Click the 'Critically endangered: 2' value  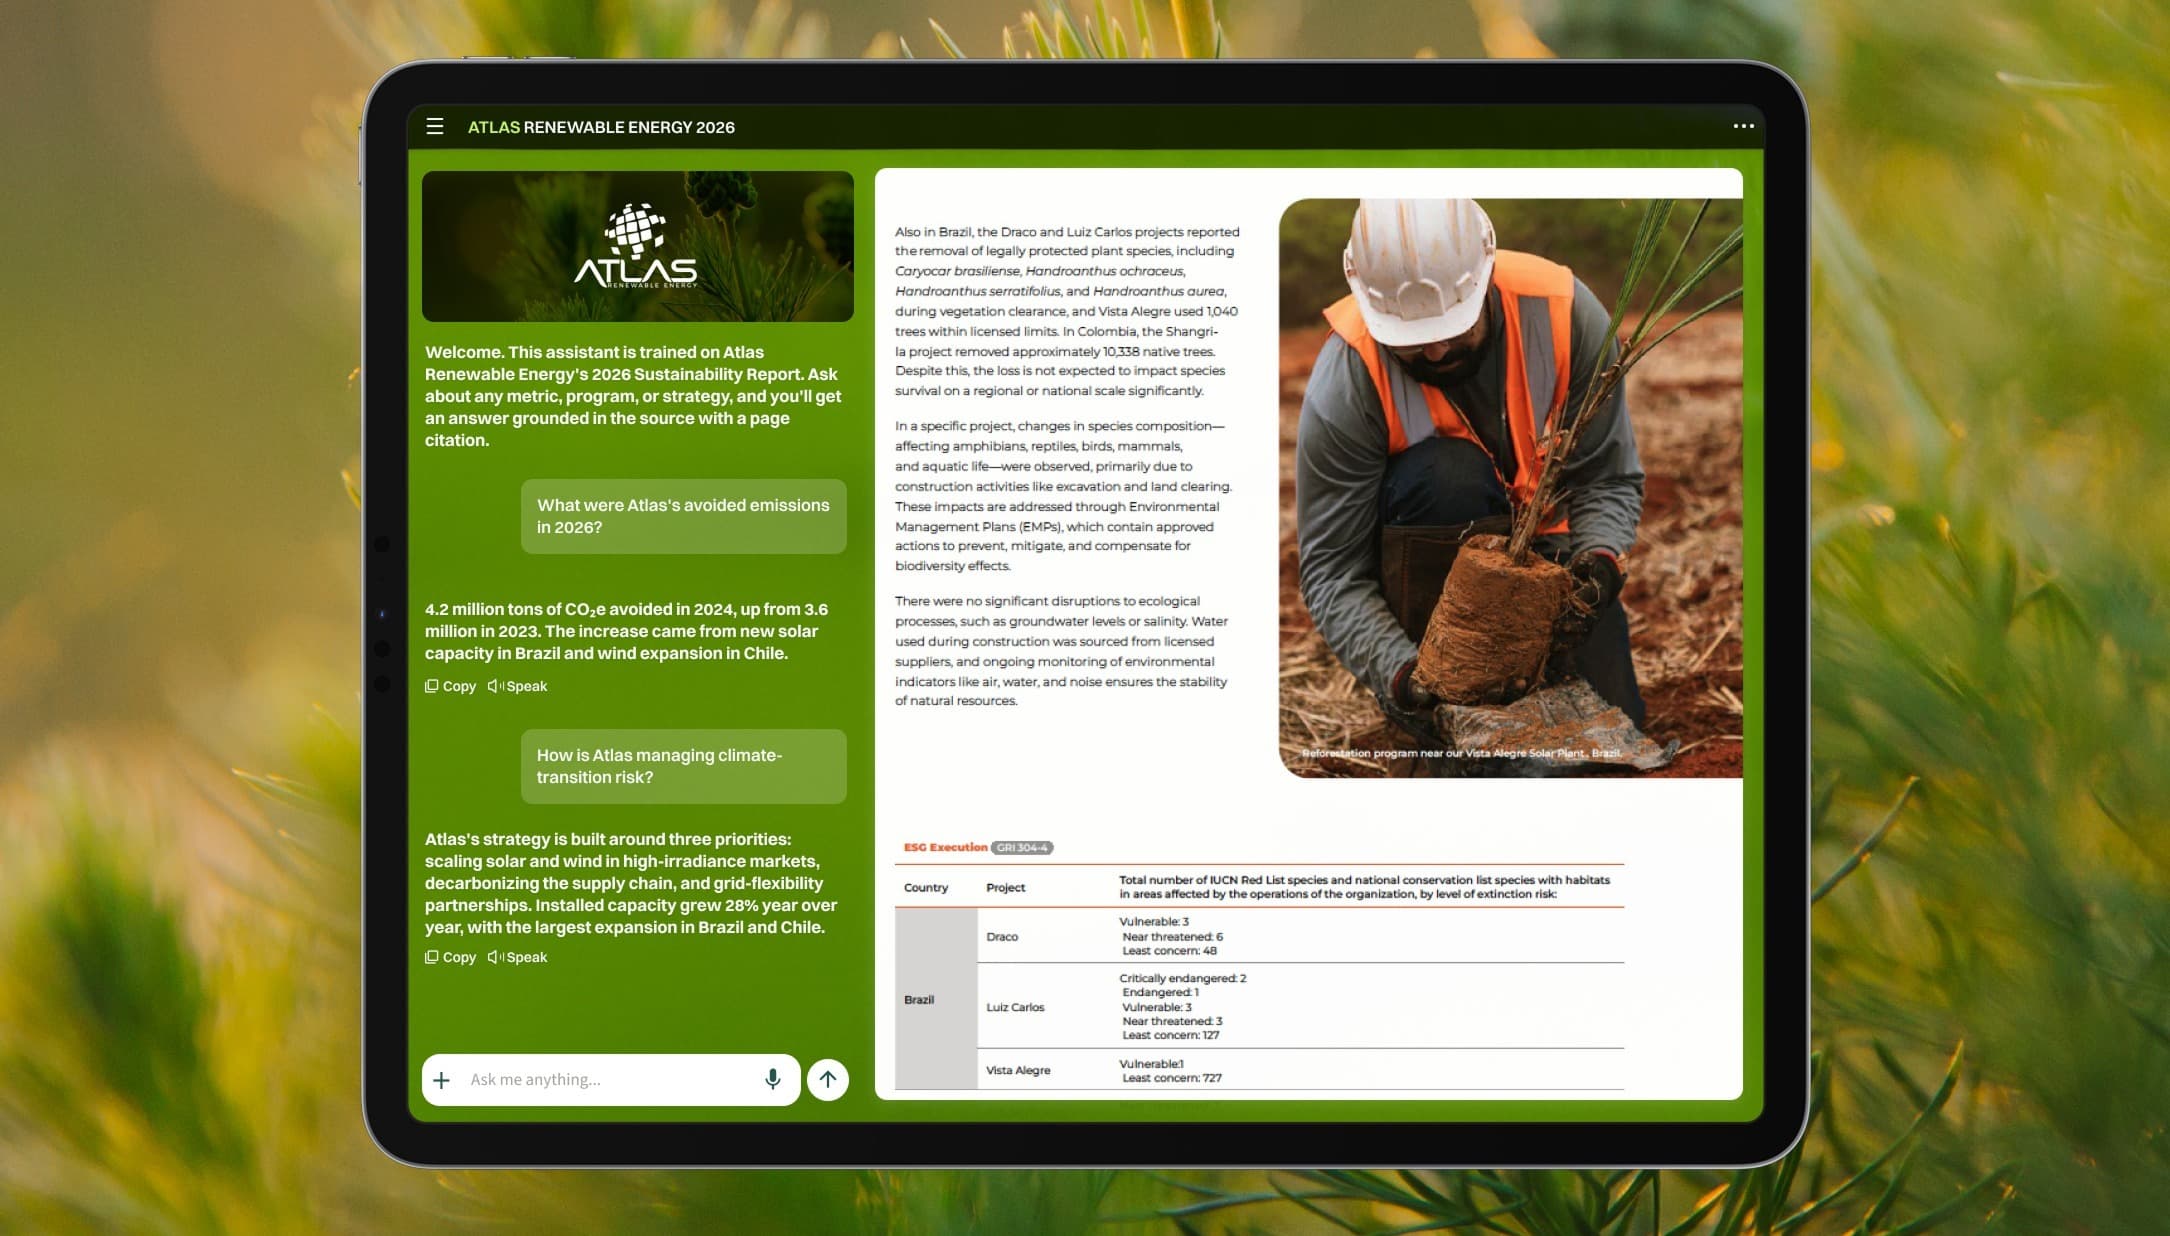coord(1183,978)
